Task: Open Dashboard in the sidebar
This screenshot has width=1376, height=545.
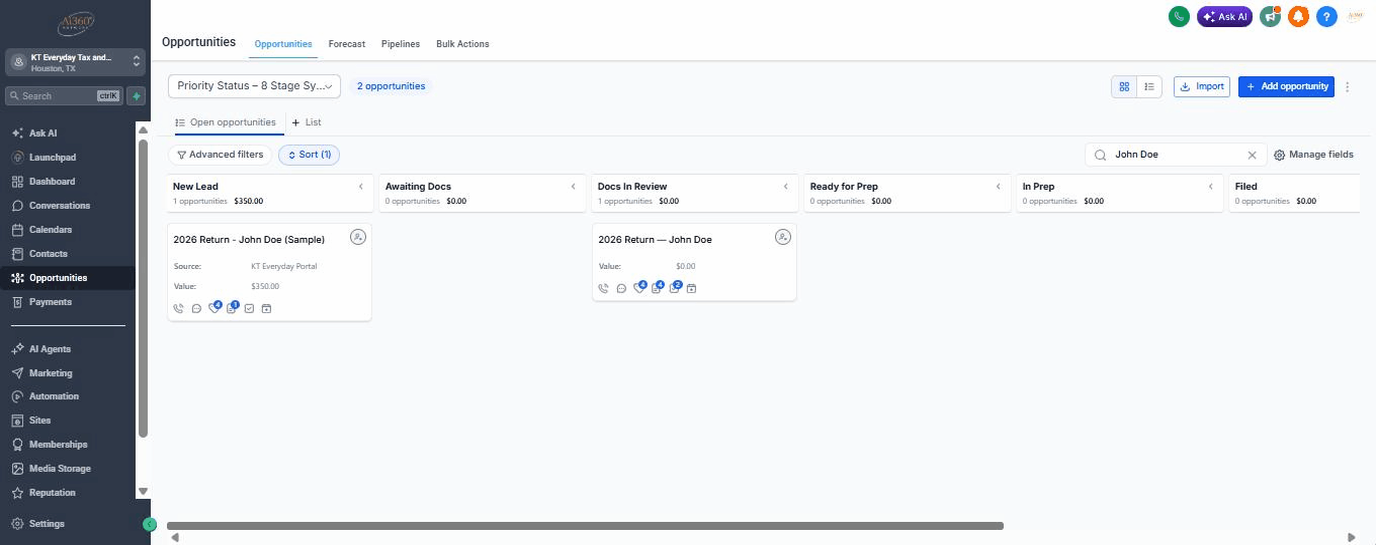Action: (52, 182)
